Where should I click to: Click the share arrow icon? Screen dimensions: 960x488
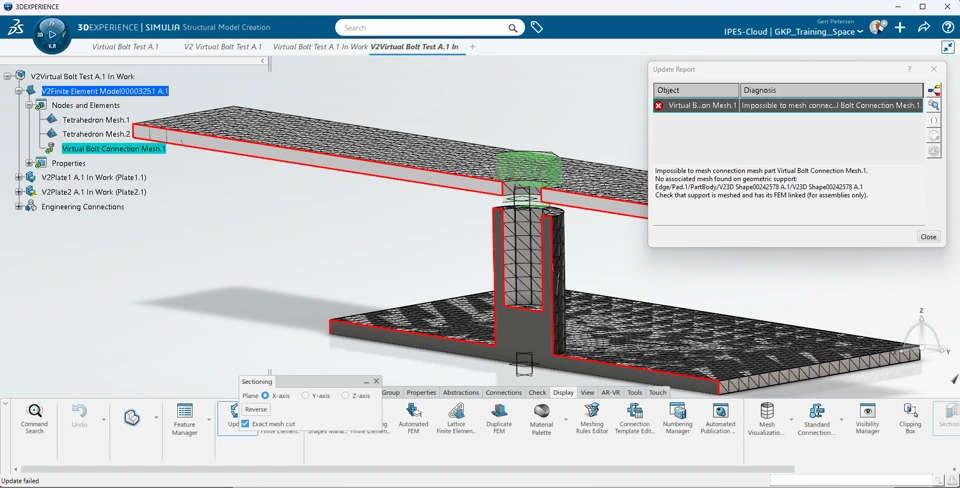tap(924, 28)
